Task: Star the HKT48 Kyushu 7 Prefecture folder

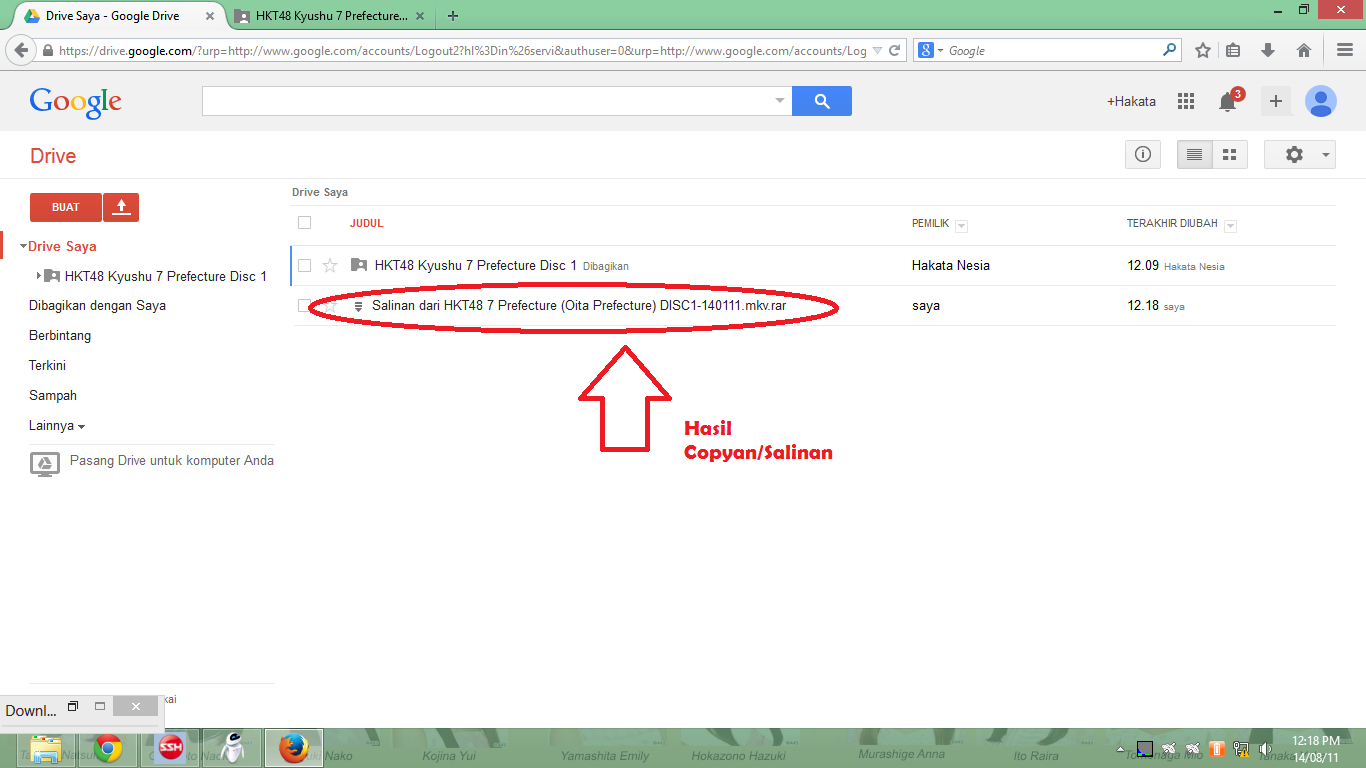Action: pyautogui.click(x=330, y=266)
